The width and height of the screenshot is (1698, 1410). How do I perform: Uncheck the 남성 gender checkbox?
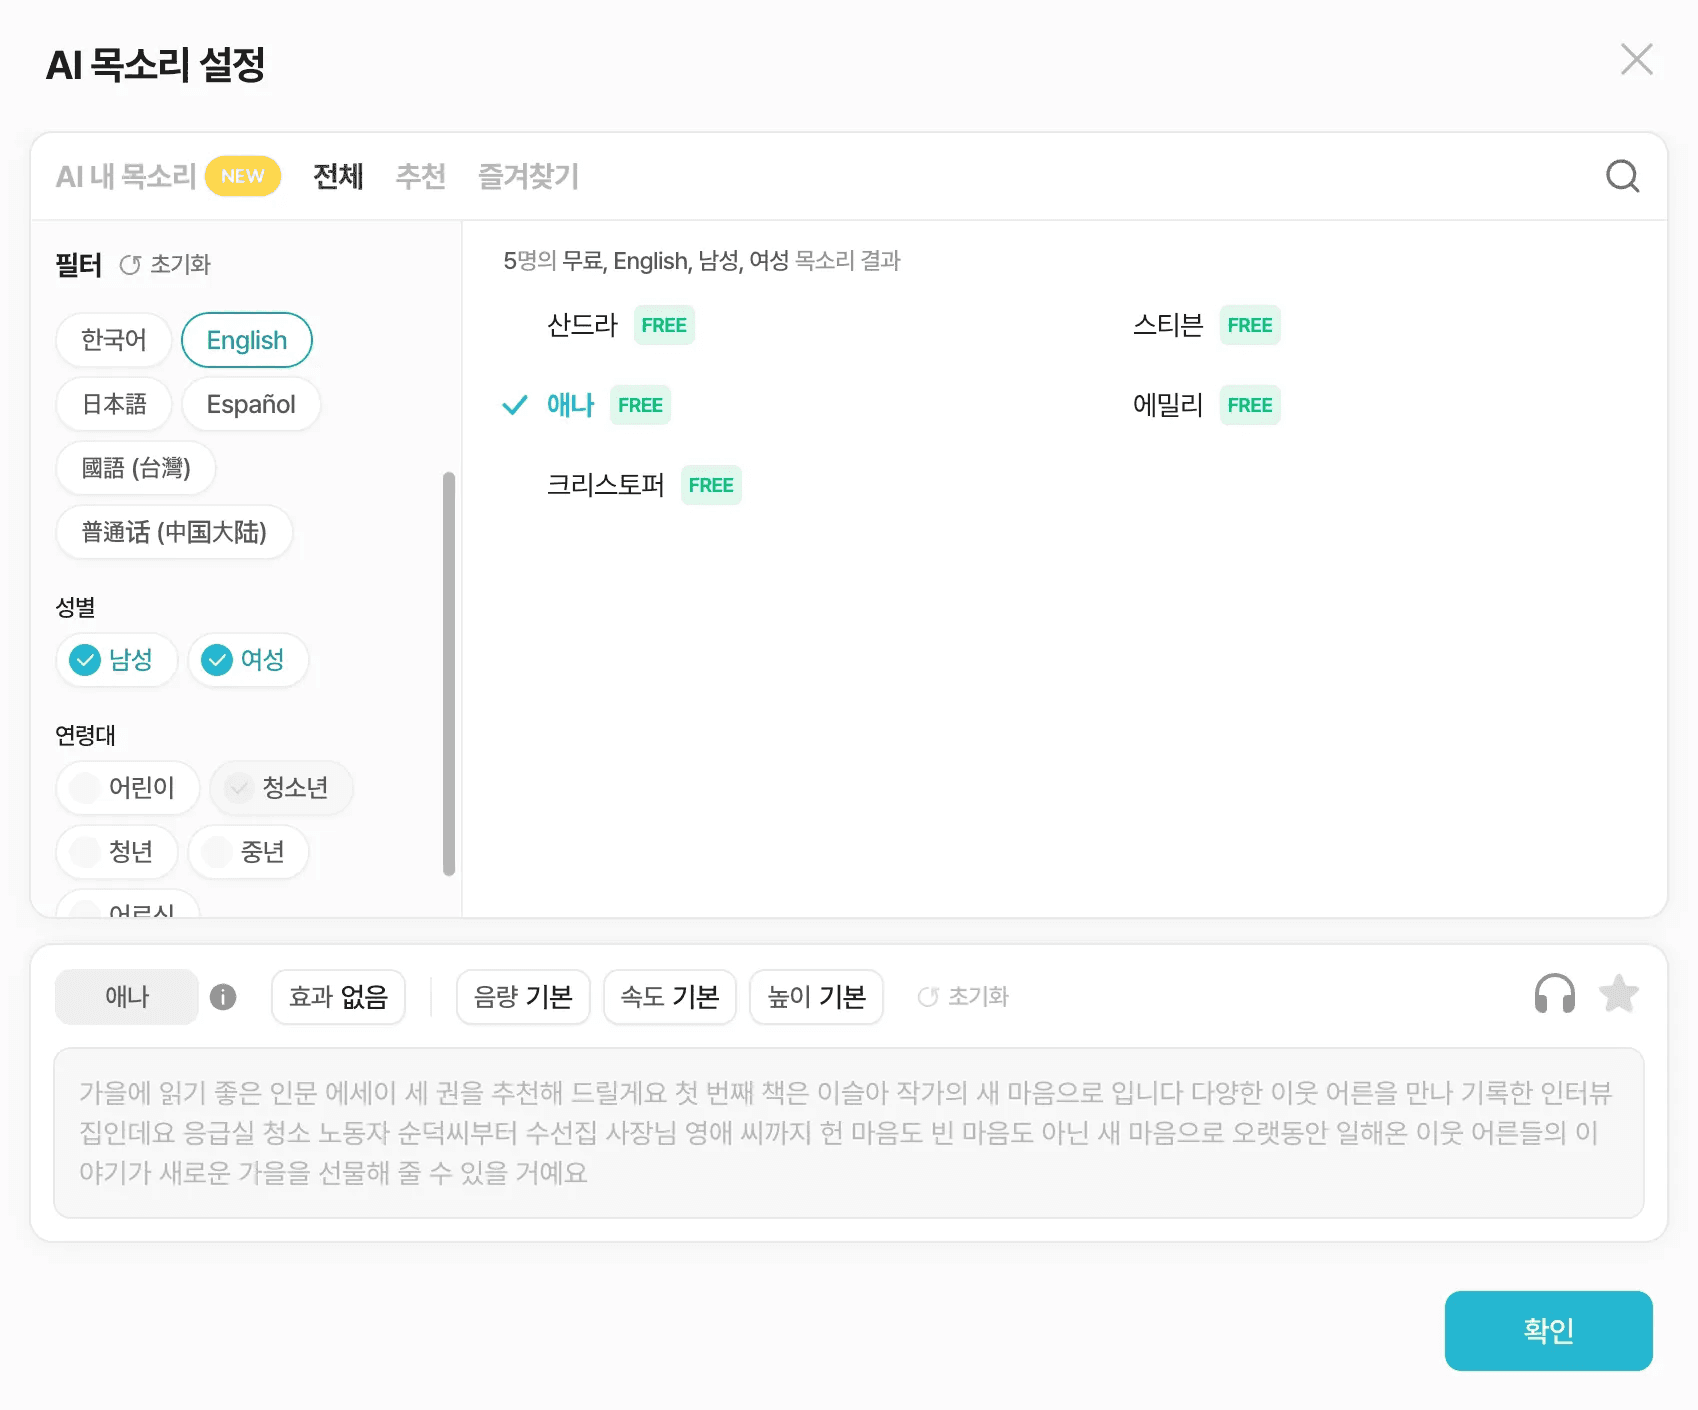click(84, 660)
